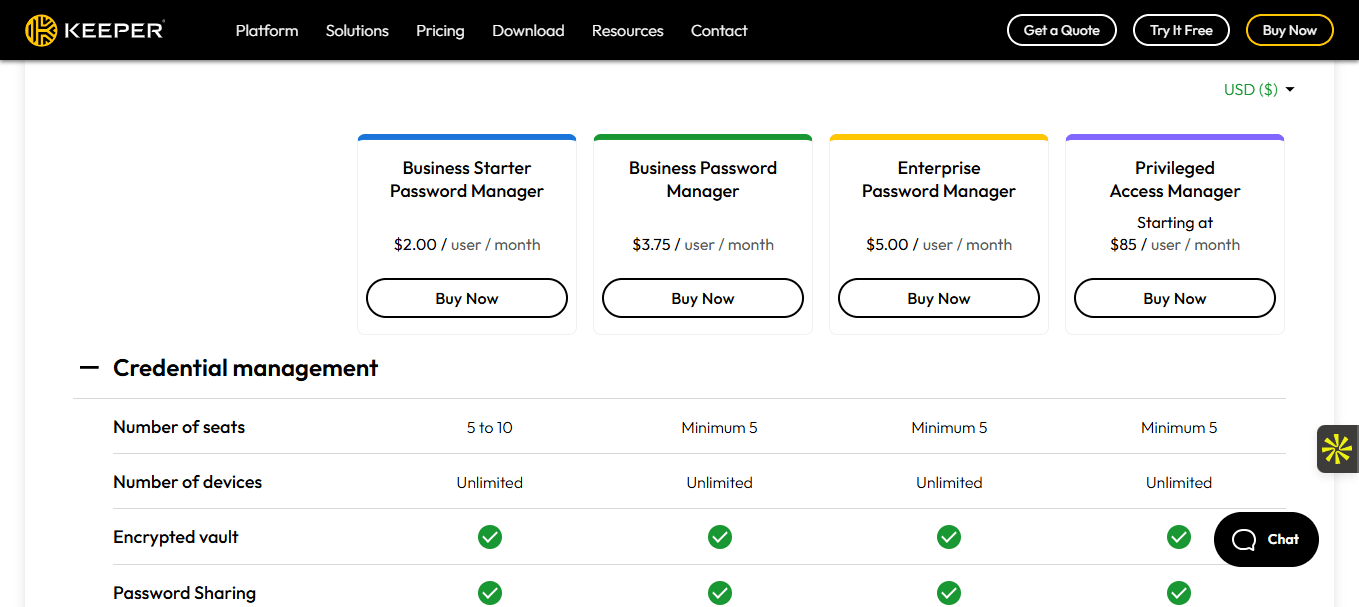
Task: Click the Try It Free button
Action: [1181, 30]
